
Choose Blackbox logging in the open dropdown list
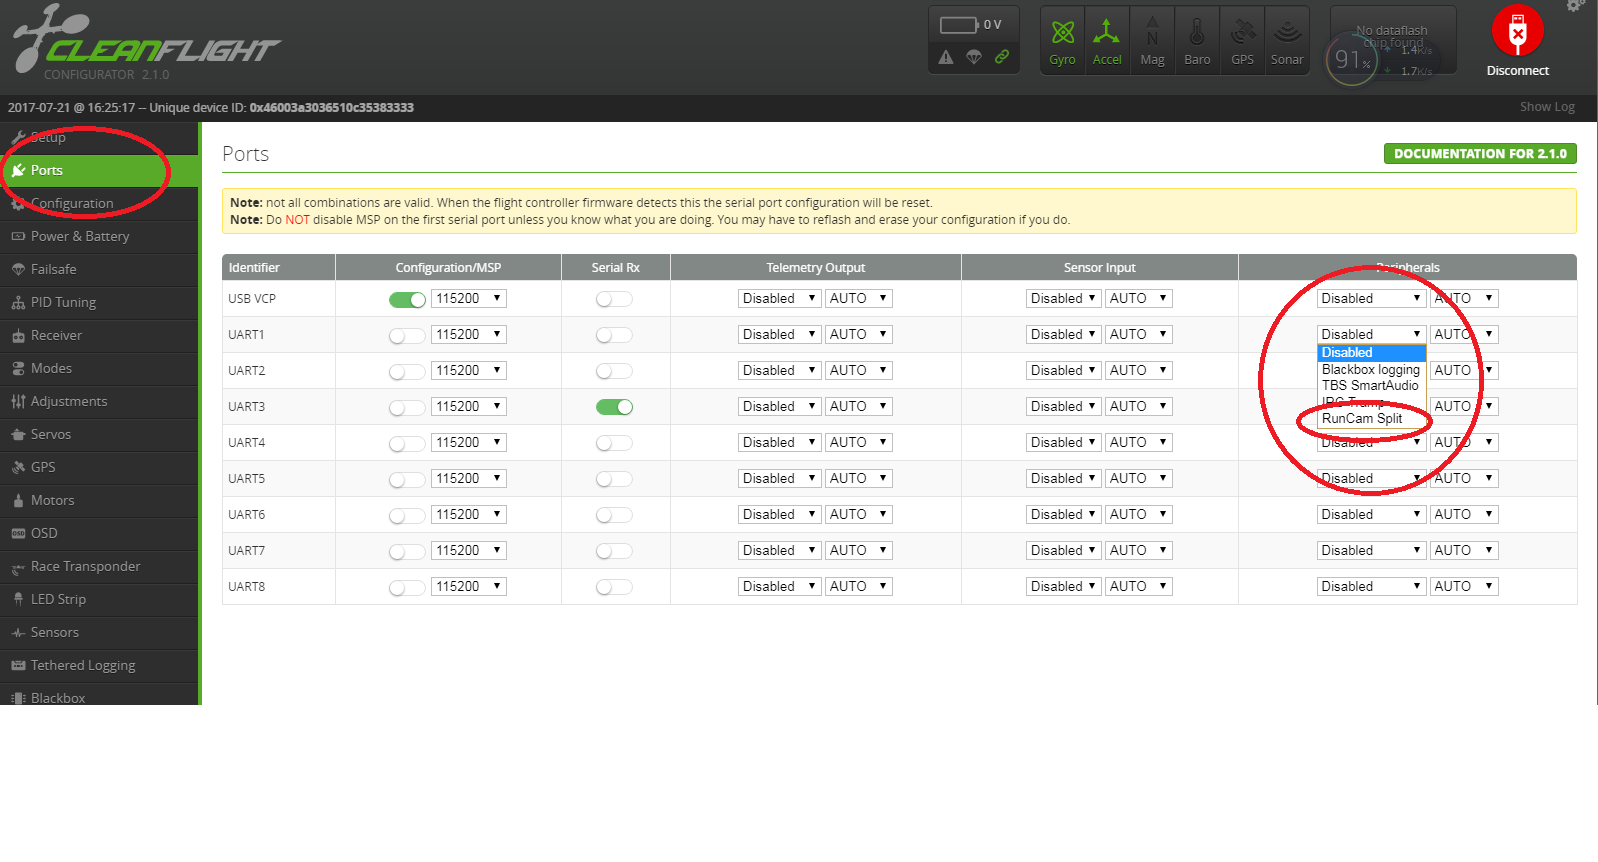click(x=1370, y=370)
